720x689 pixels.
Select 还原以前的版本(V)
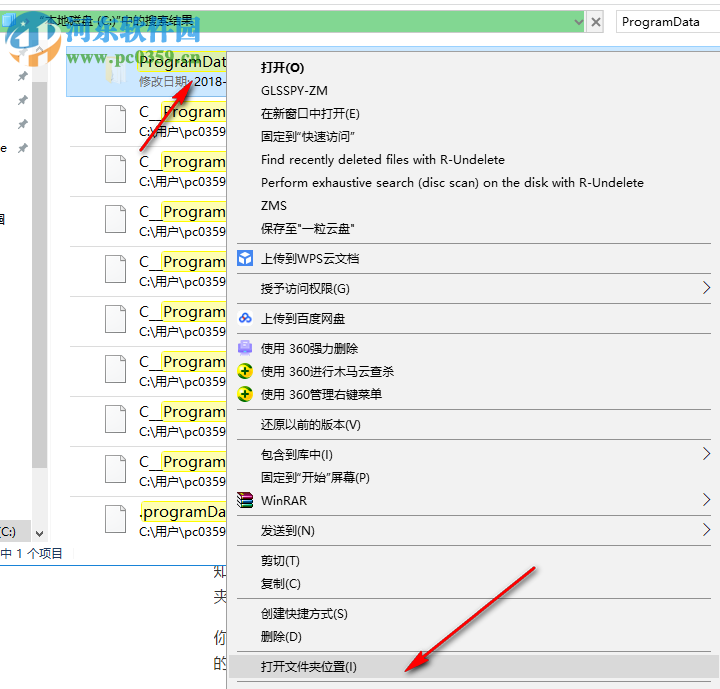(310, 424)
